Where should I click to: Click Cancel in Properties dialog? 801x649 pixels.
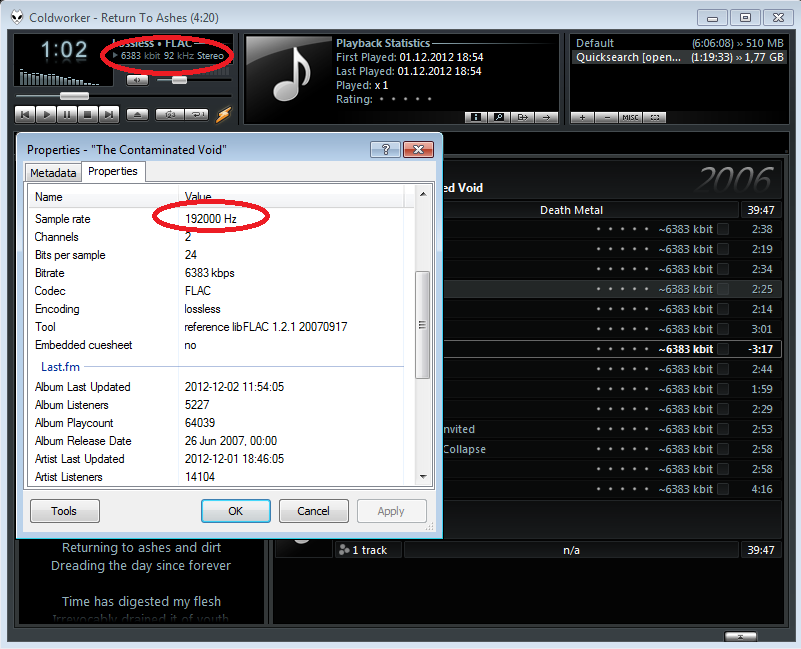314,511
